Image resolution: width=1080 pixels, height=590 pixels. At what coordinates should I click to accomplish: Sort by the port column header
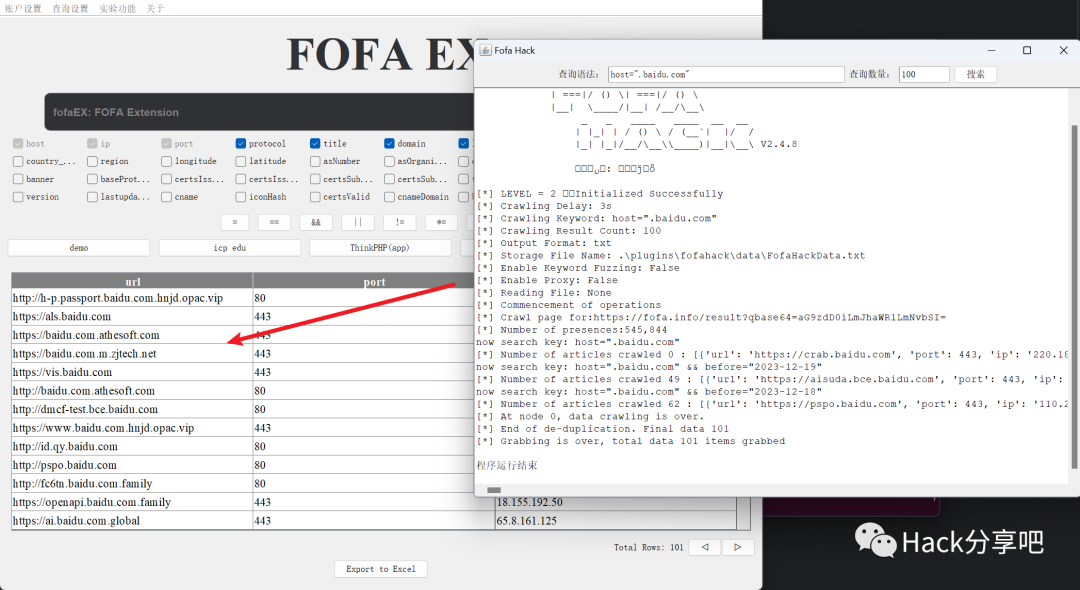tap(374, 282)
